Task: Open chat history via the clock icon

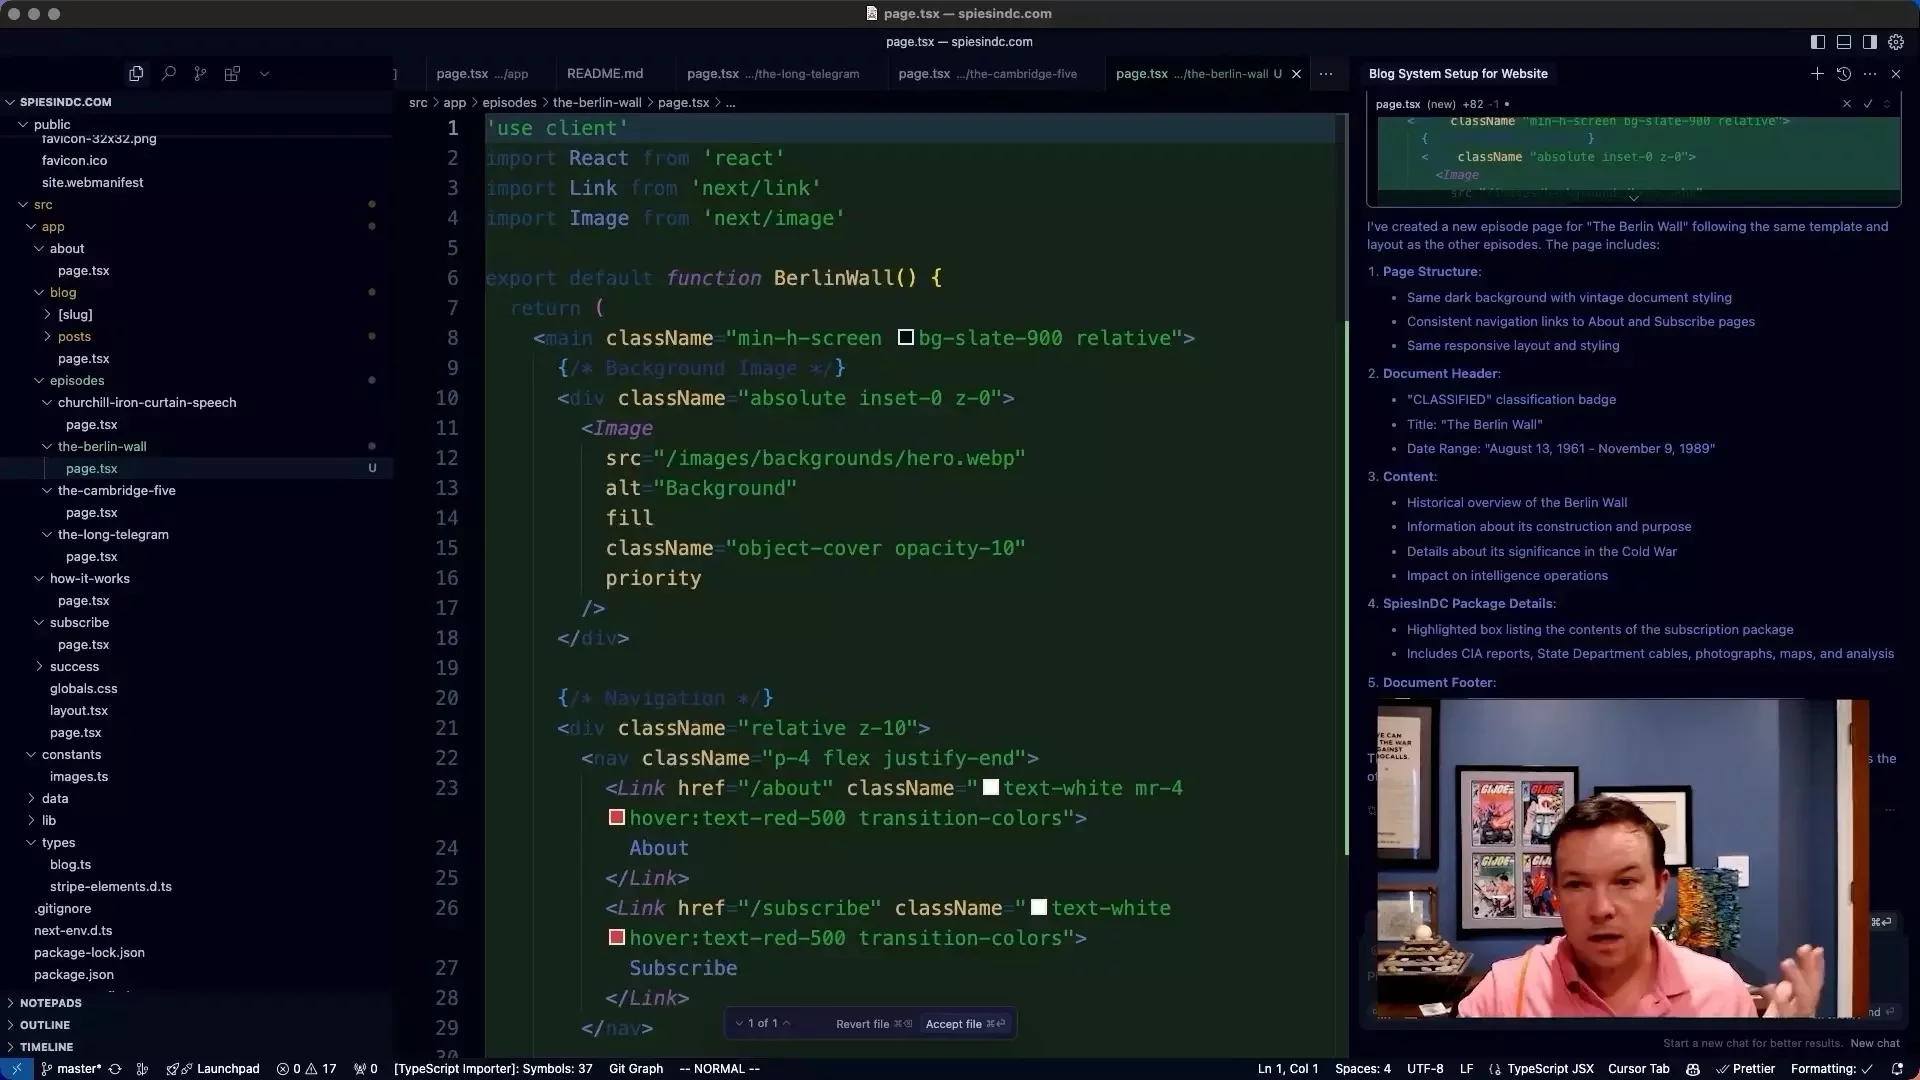Action: 1845,73
